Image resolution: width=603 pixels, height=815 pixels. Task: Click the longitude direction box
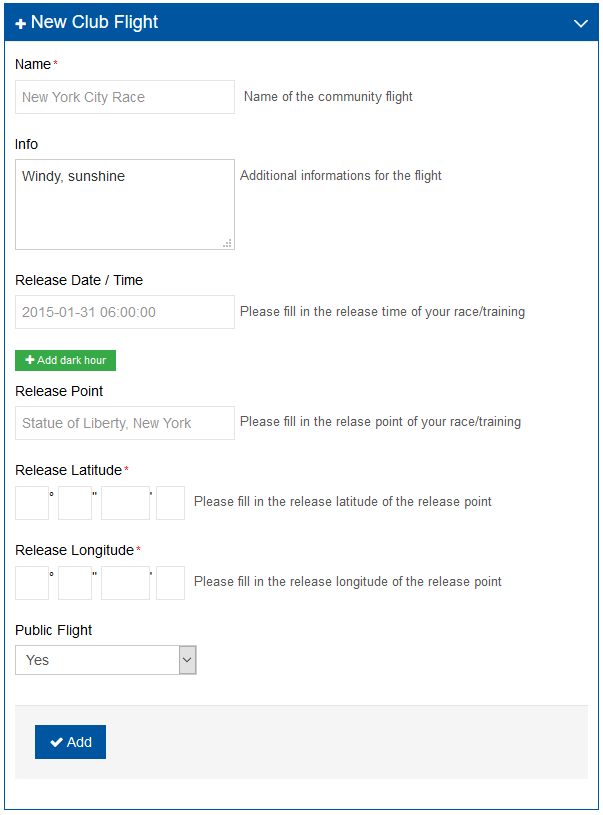[x=171, y=583]
